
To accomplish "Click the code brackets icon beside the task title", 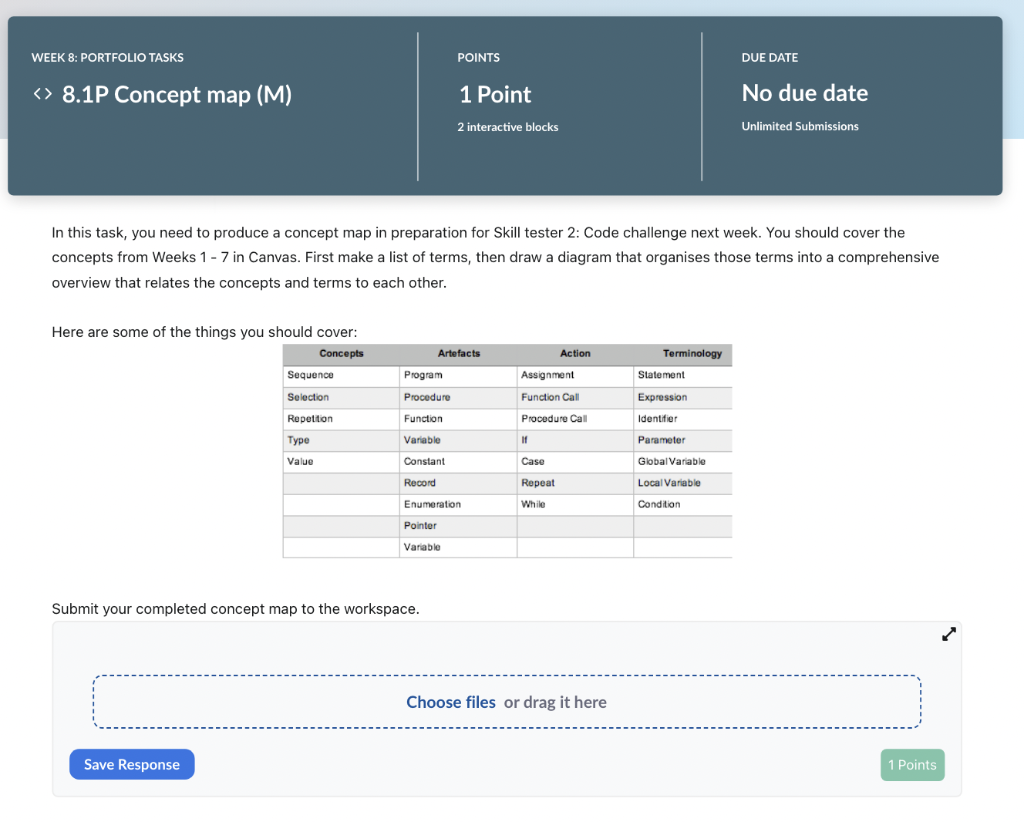I will (41, 94).
